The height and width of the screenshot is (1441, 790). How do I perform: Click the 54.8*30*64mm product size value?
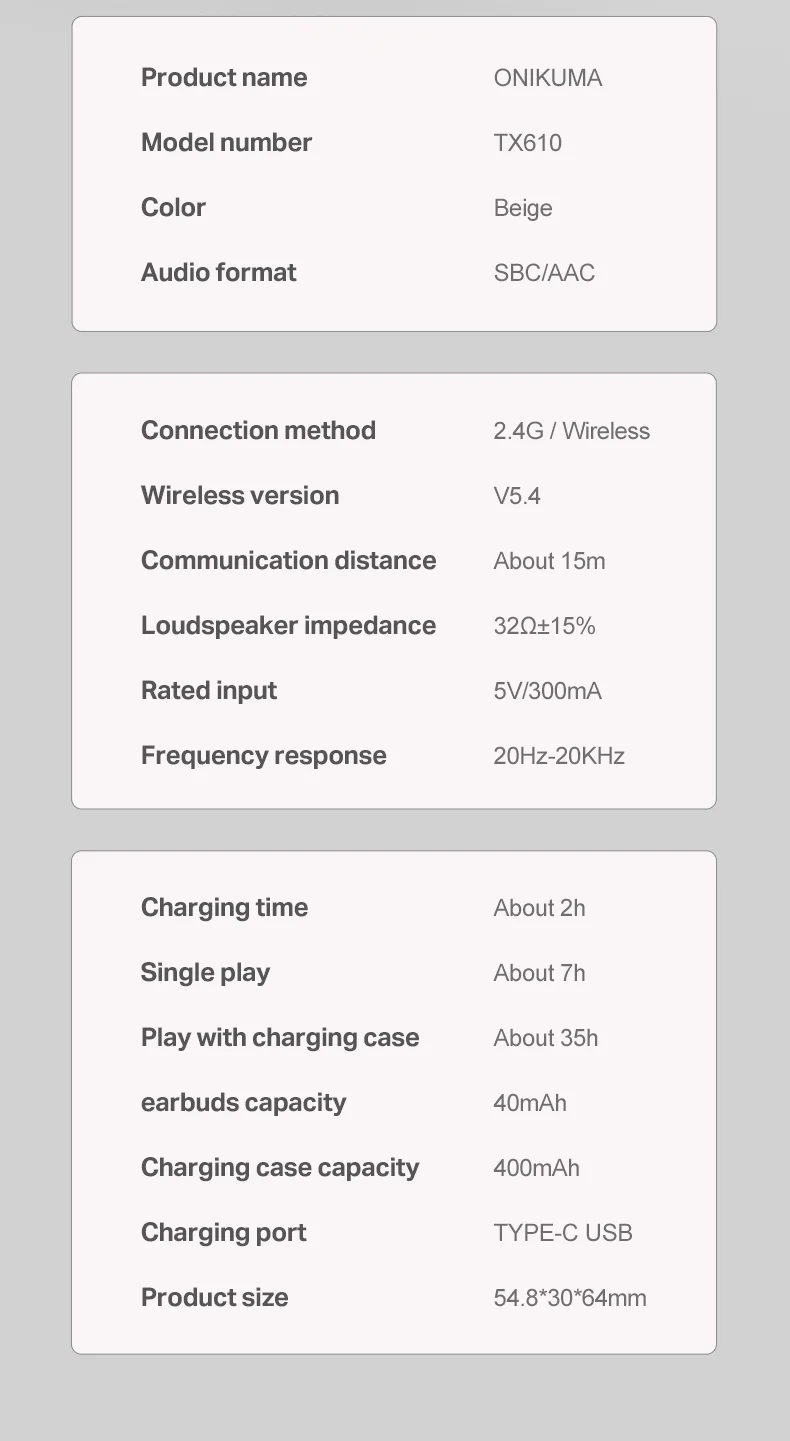coord(570,1298)
